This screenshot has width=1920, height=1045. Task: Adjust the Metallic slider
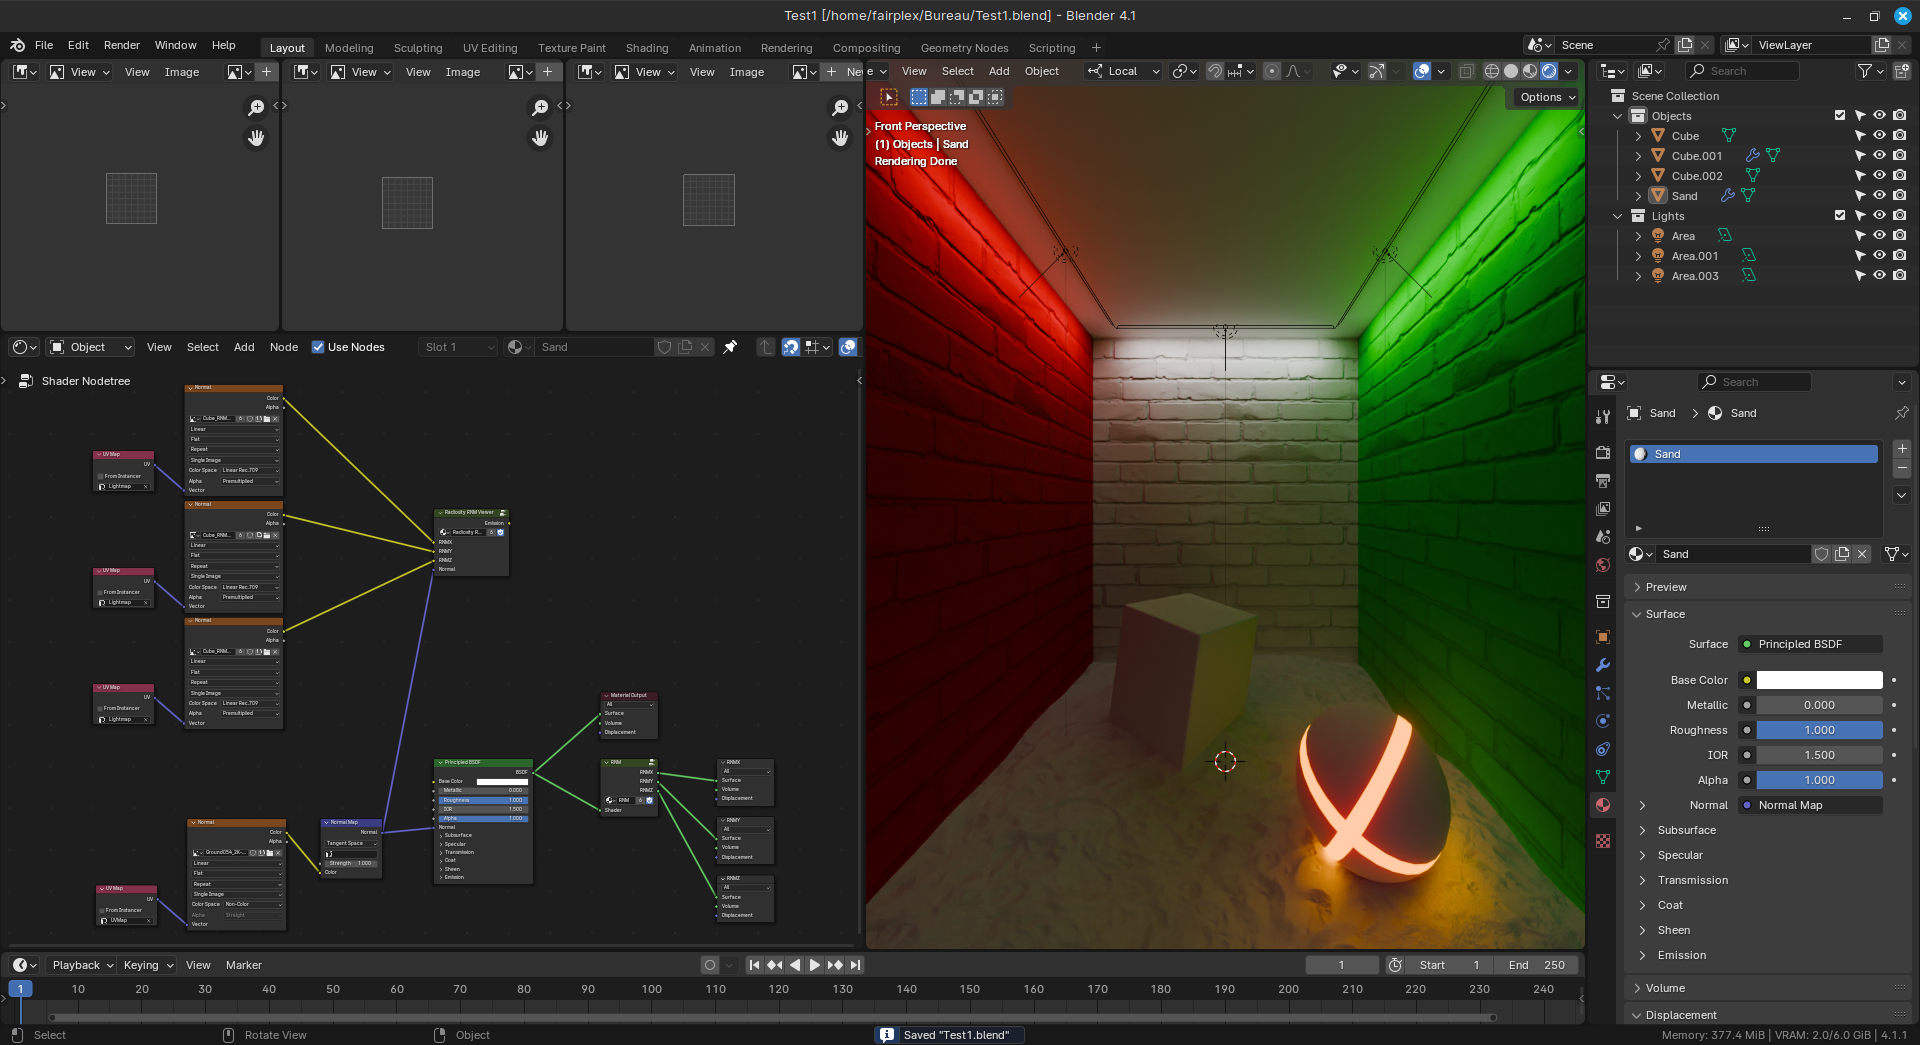click(1819, 705)
